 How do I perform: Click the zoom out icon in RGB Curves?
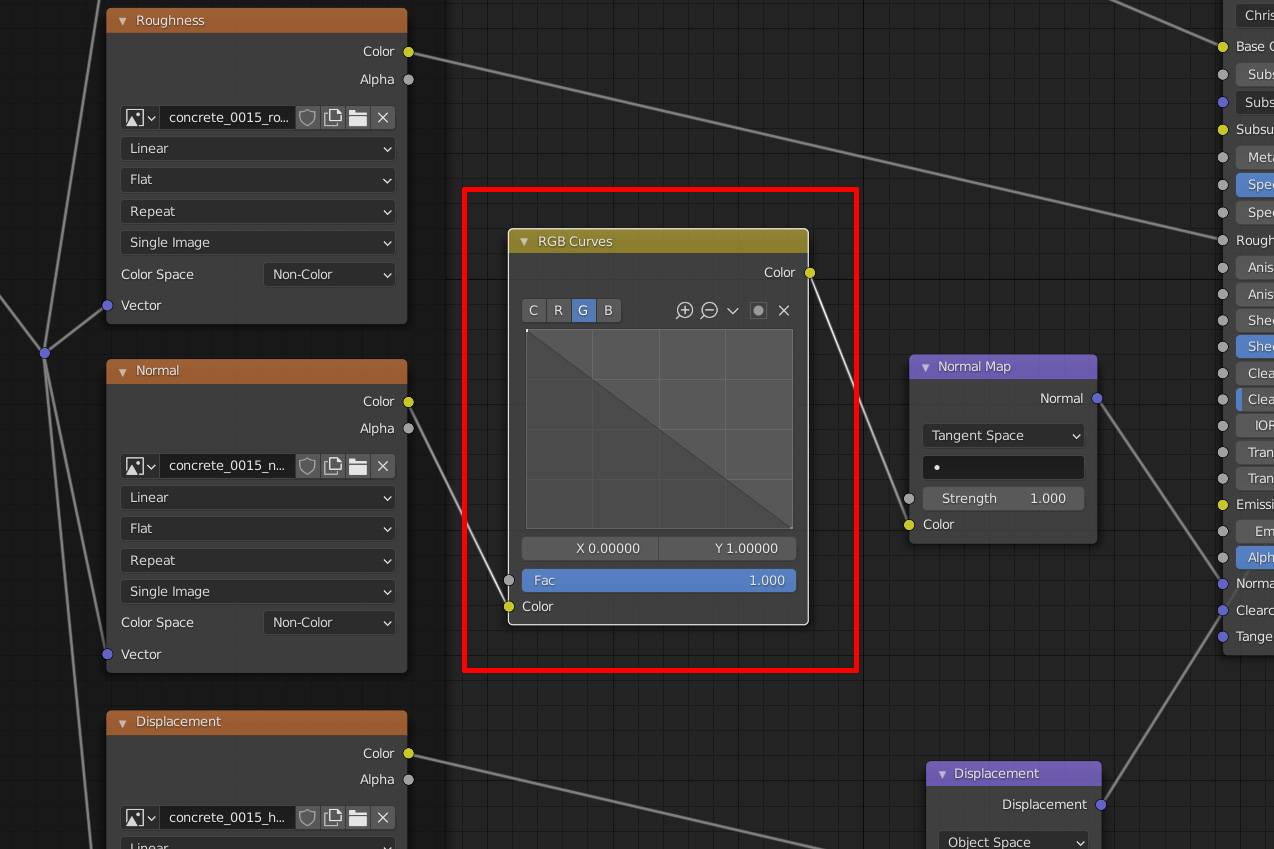[709, 311]
